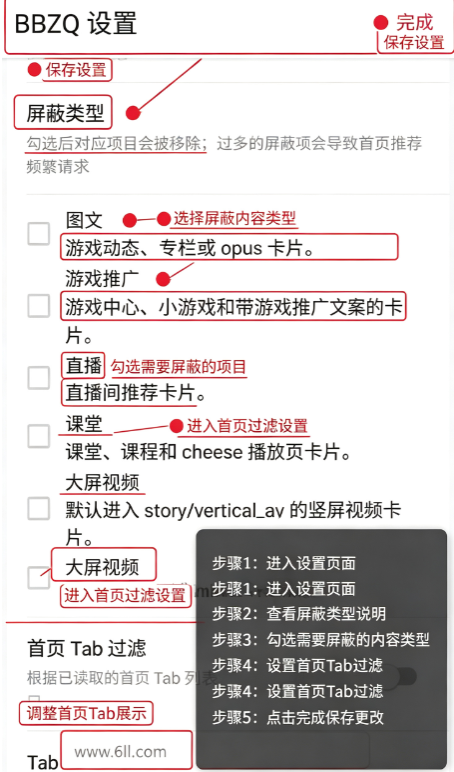Click the 选择屏蔽内容类型 annotation
Image resolution: width=454 pixels, height=772 pixels.
[234, 219]
